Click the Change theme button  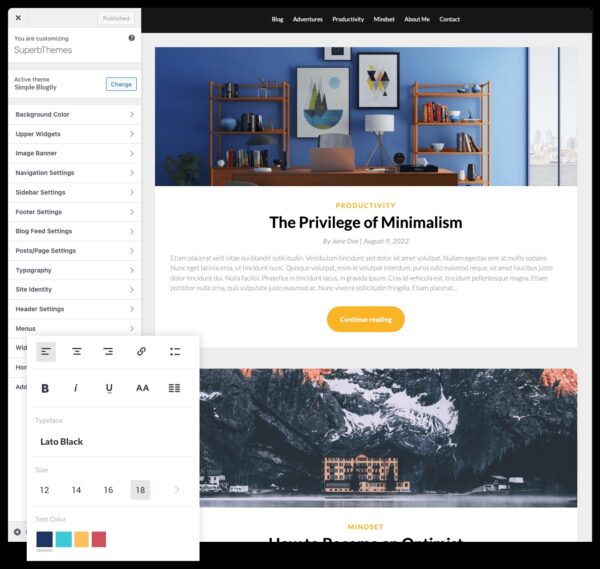pyautogui.click(x=121, y=84)
